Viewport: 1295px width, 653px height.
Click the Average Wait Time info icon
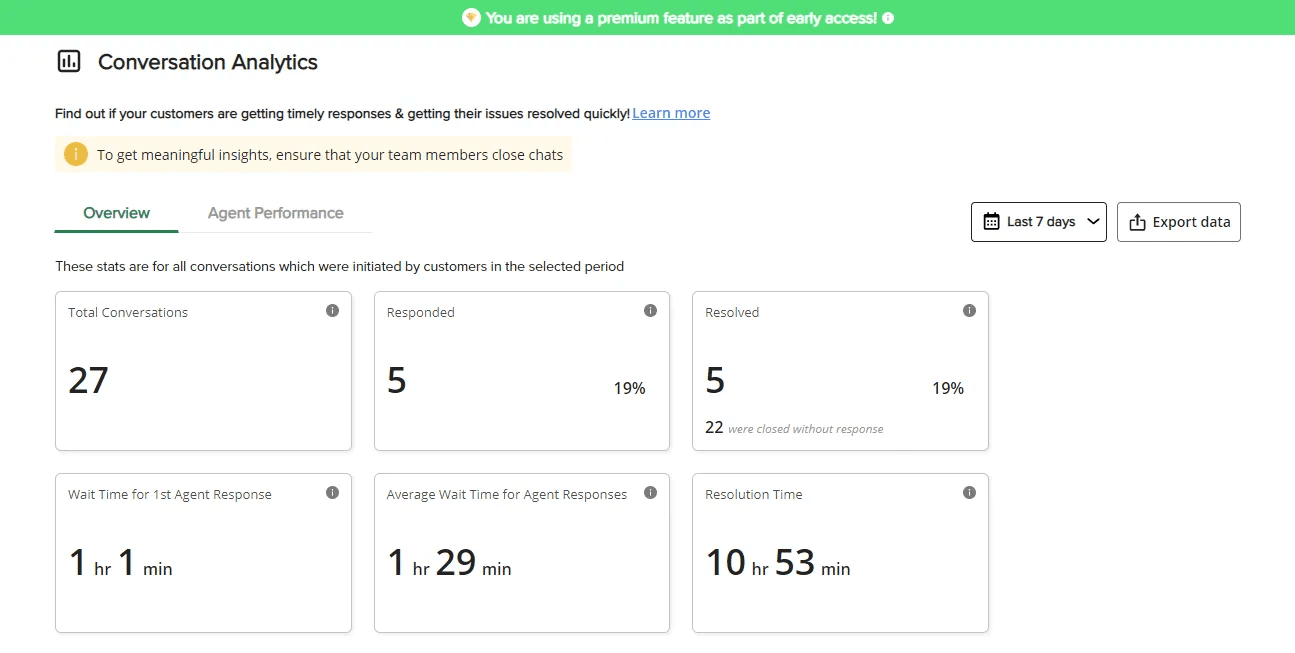click(651, 492)
